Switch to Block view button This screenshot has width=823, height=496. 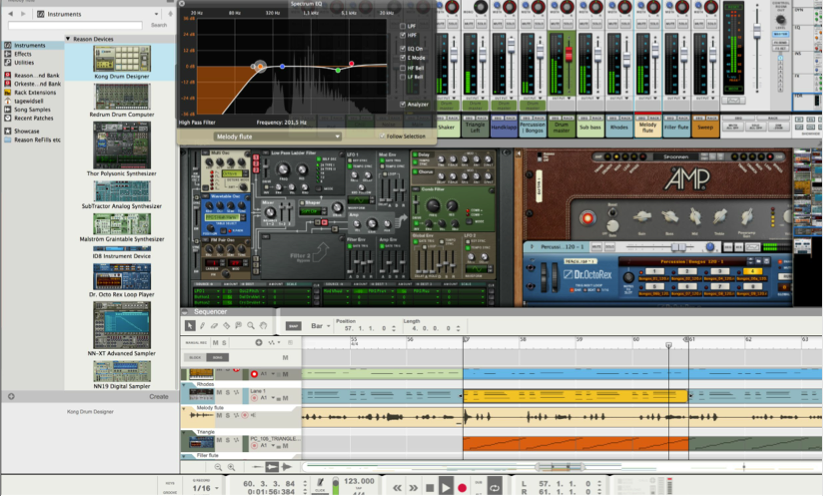point(195,357)
